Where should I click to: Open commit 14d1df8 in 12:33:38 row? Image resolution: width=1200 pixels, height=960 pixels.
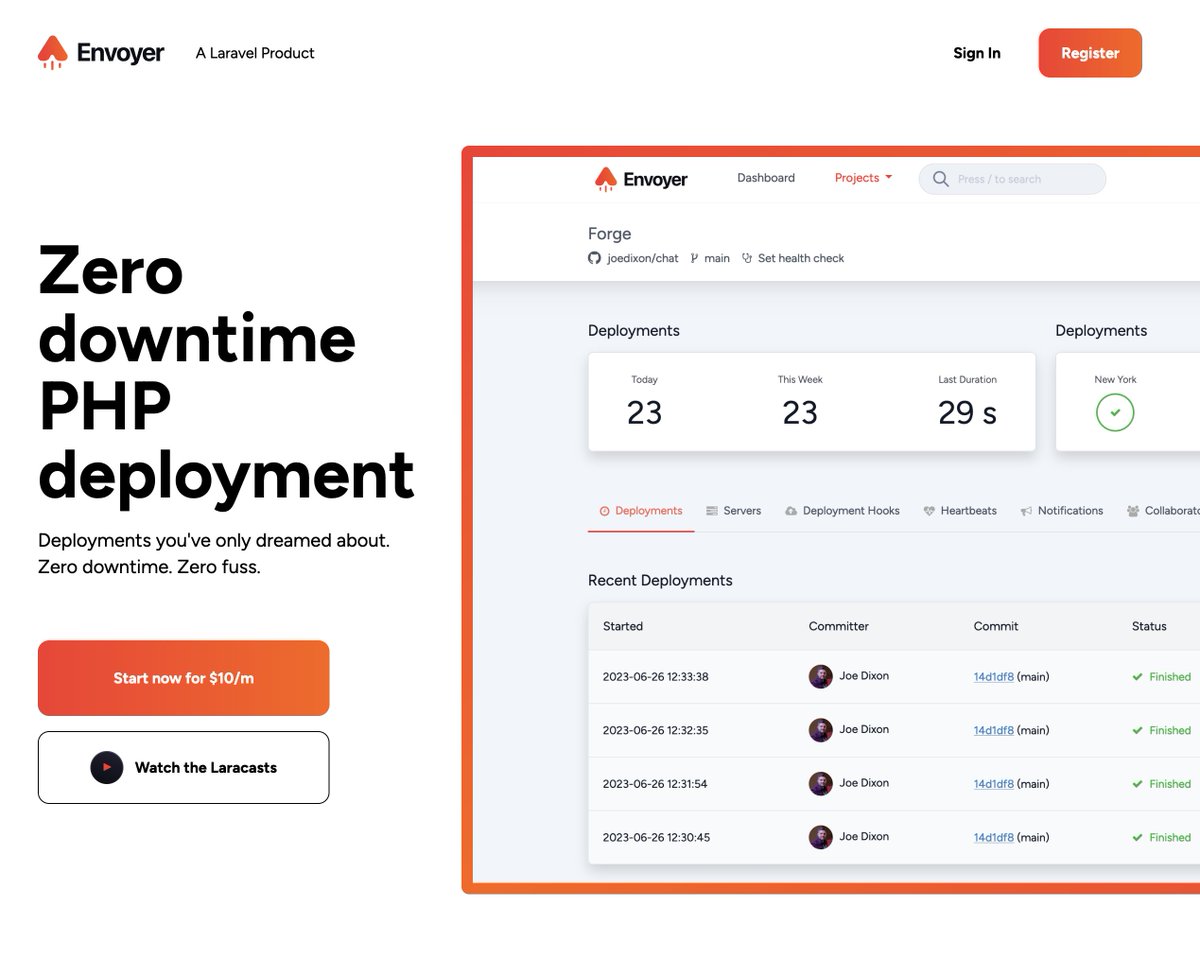tap(994, 677)
